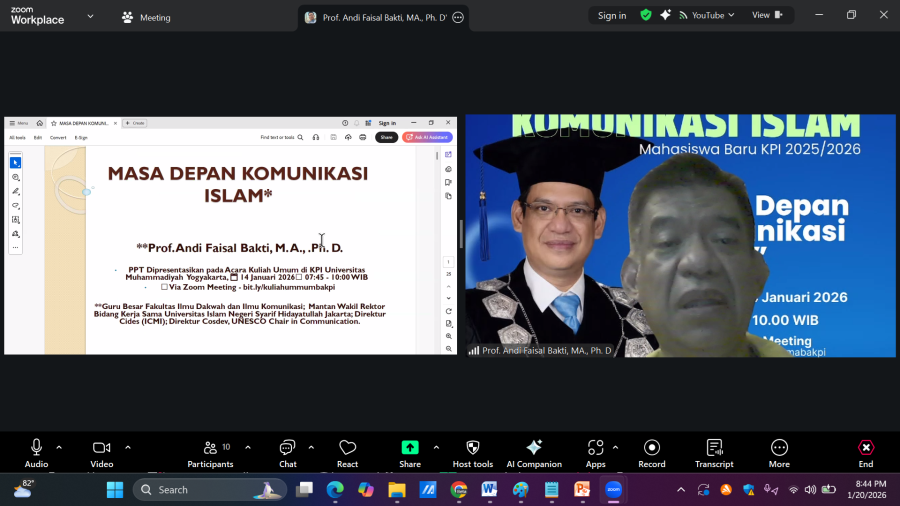Open File Explorer from taskbar

[397, 490]
